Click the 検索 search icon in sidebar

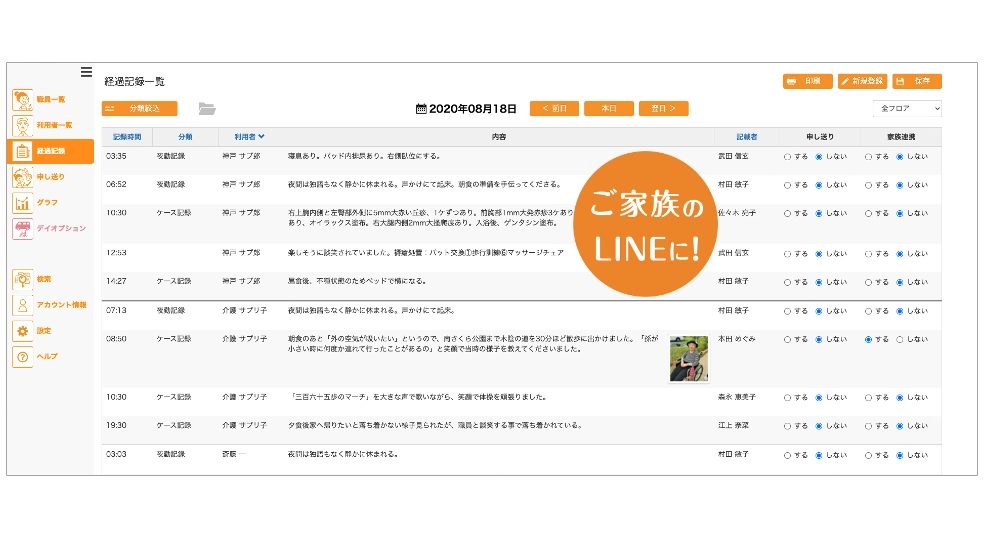click(22, 279)
